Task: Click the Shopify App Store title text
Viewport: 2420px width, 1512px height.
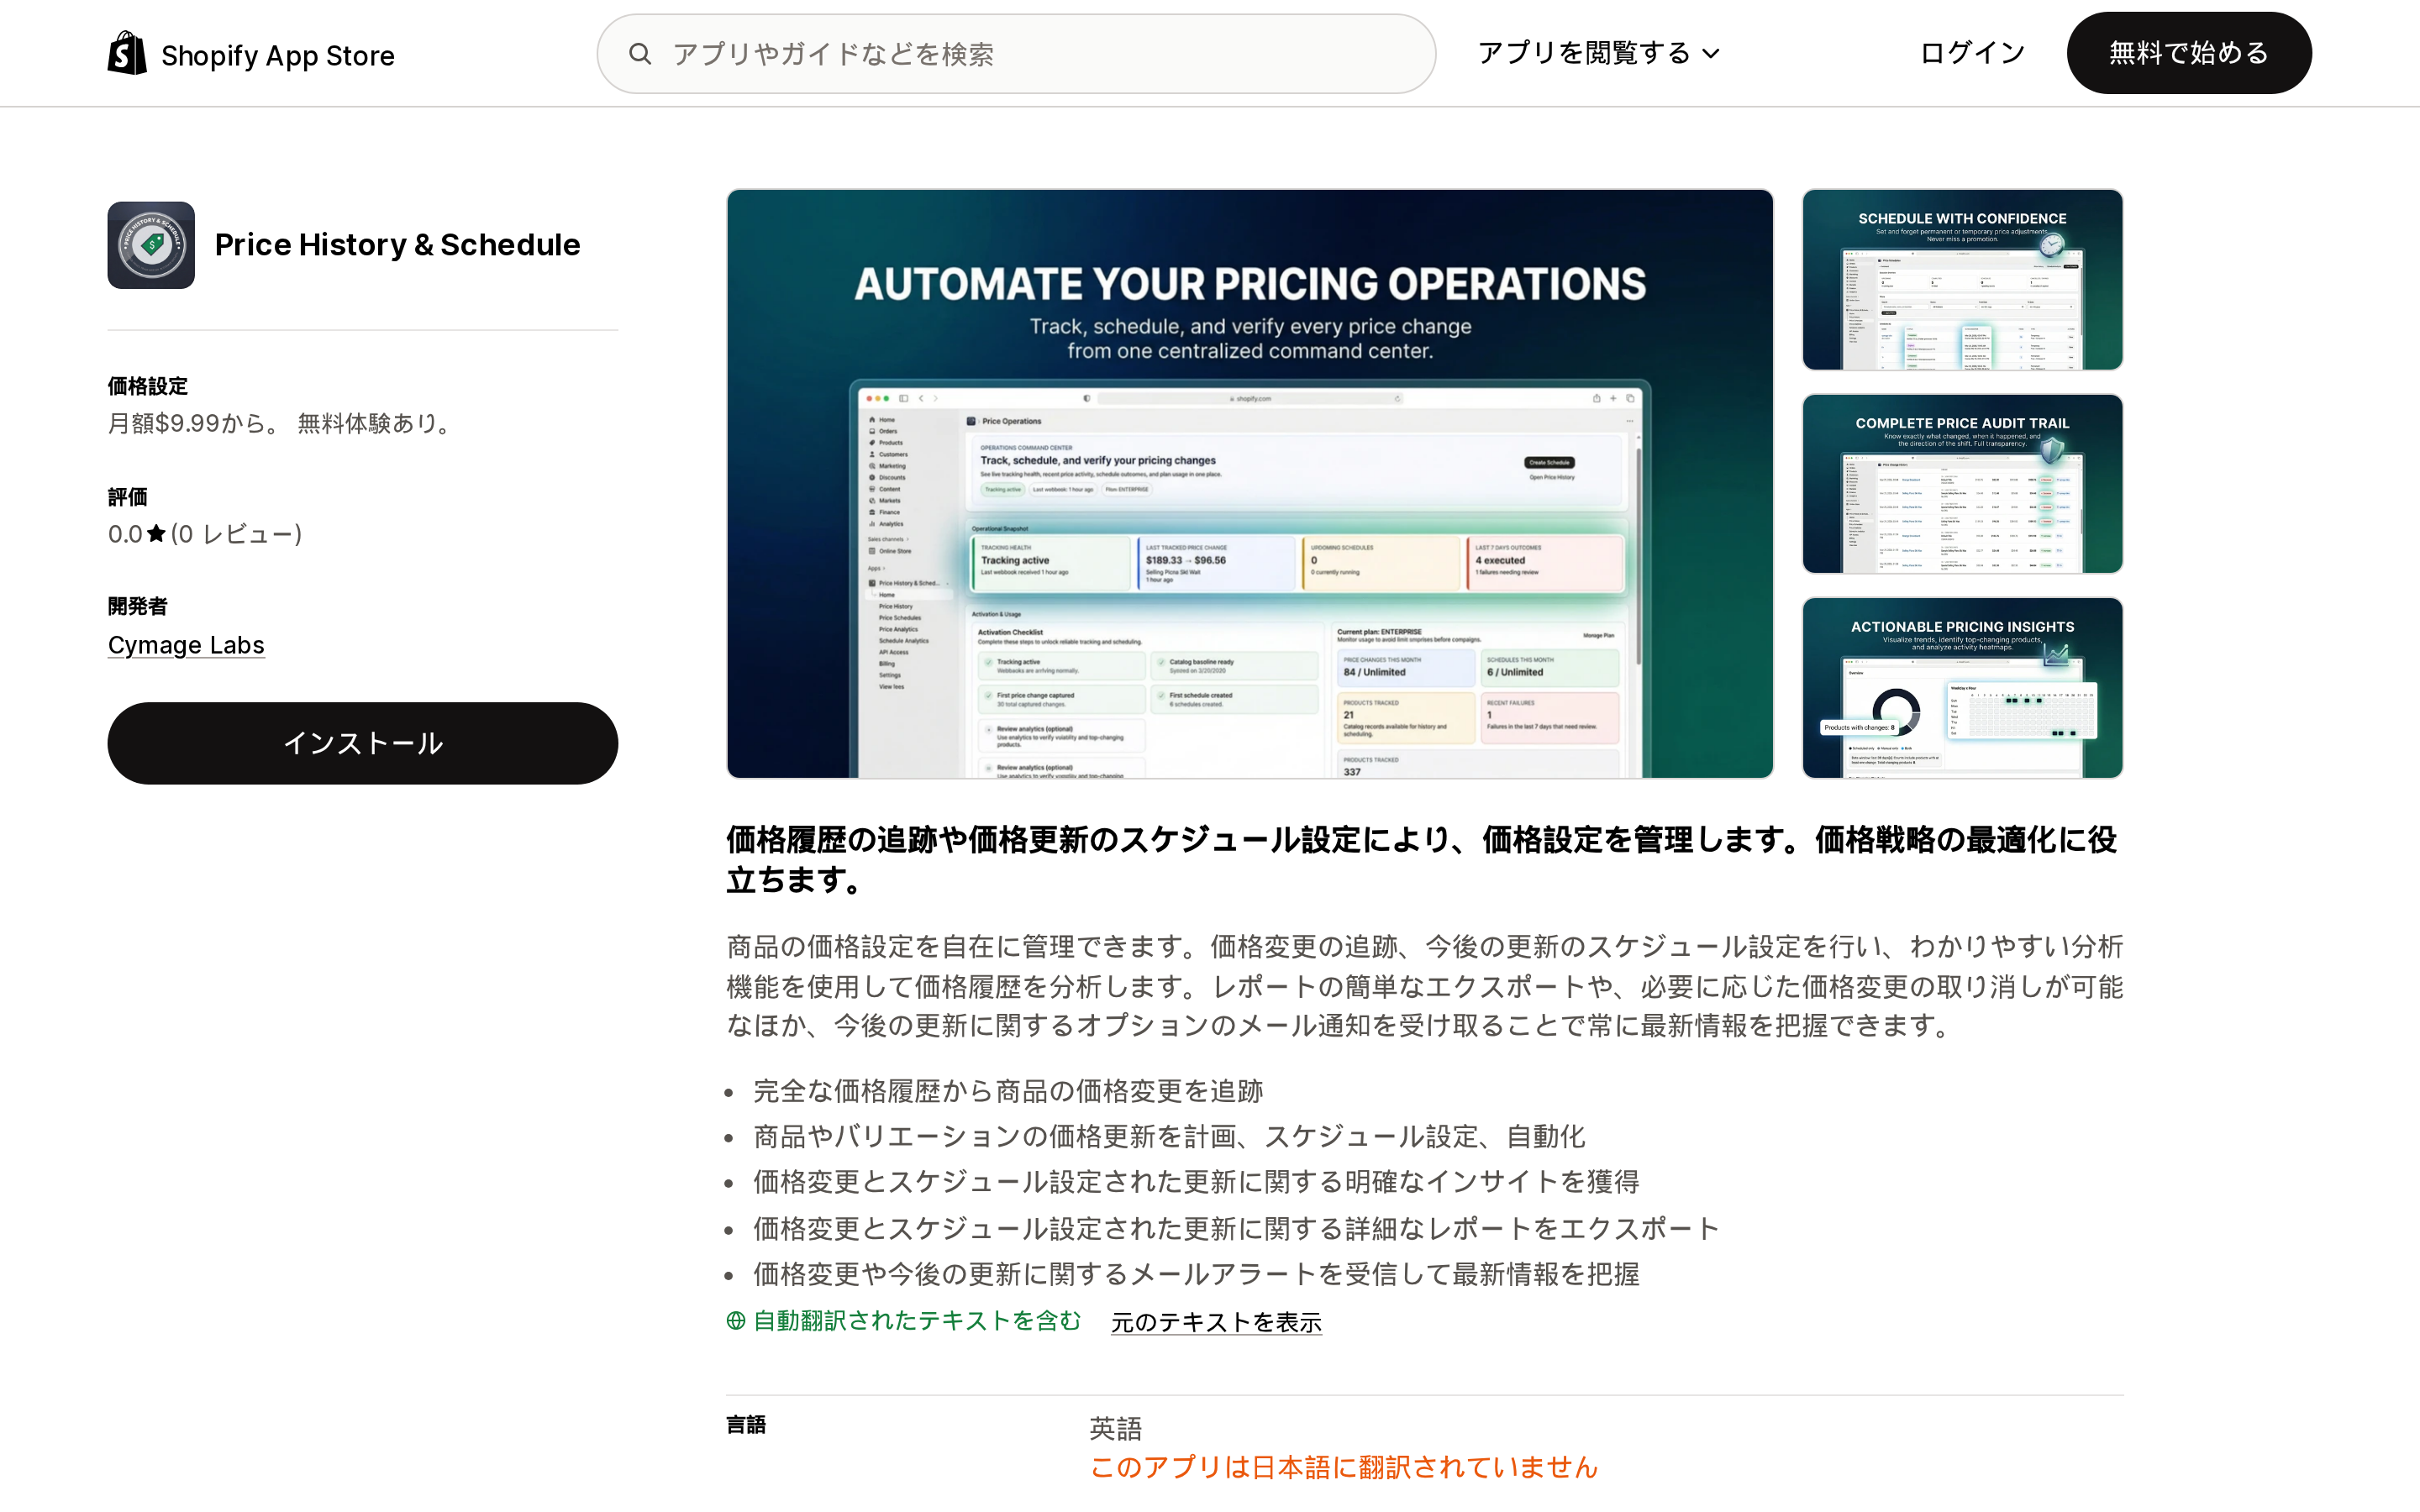Action: 278,55
